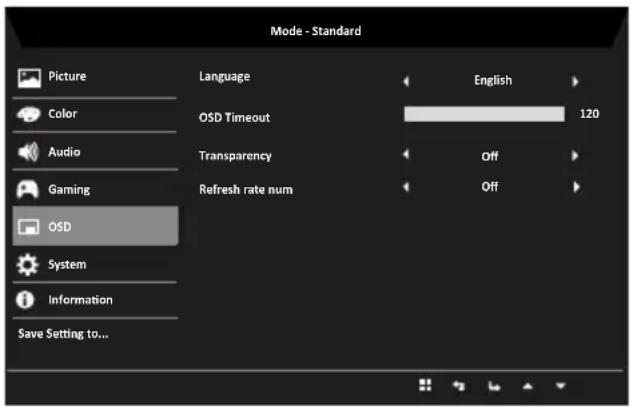Open the Color menu
The width and height of the screenshot is (632, 407).
(95, 114)
